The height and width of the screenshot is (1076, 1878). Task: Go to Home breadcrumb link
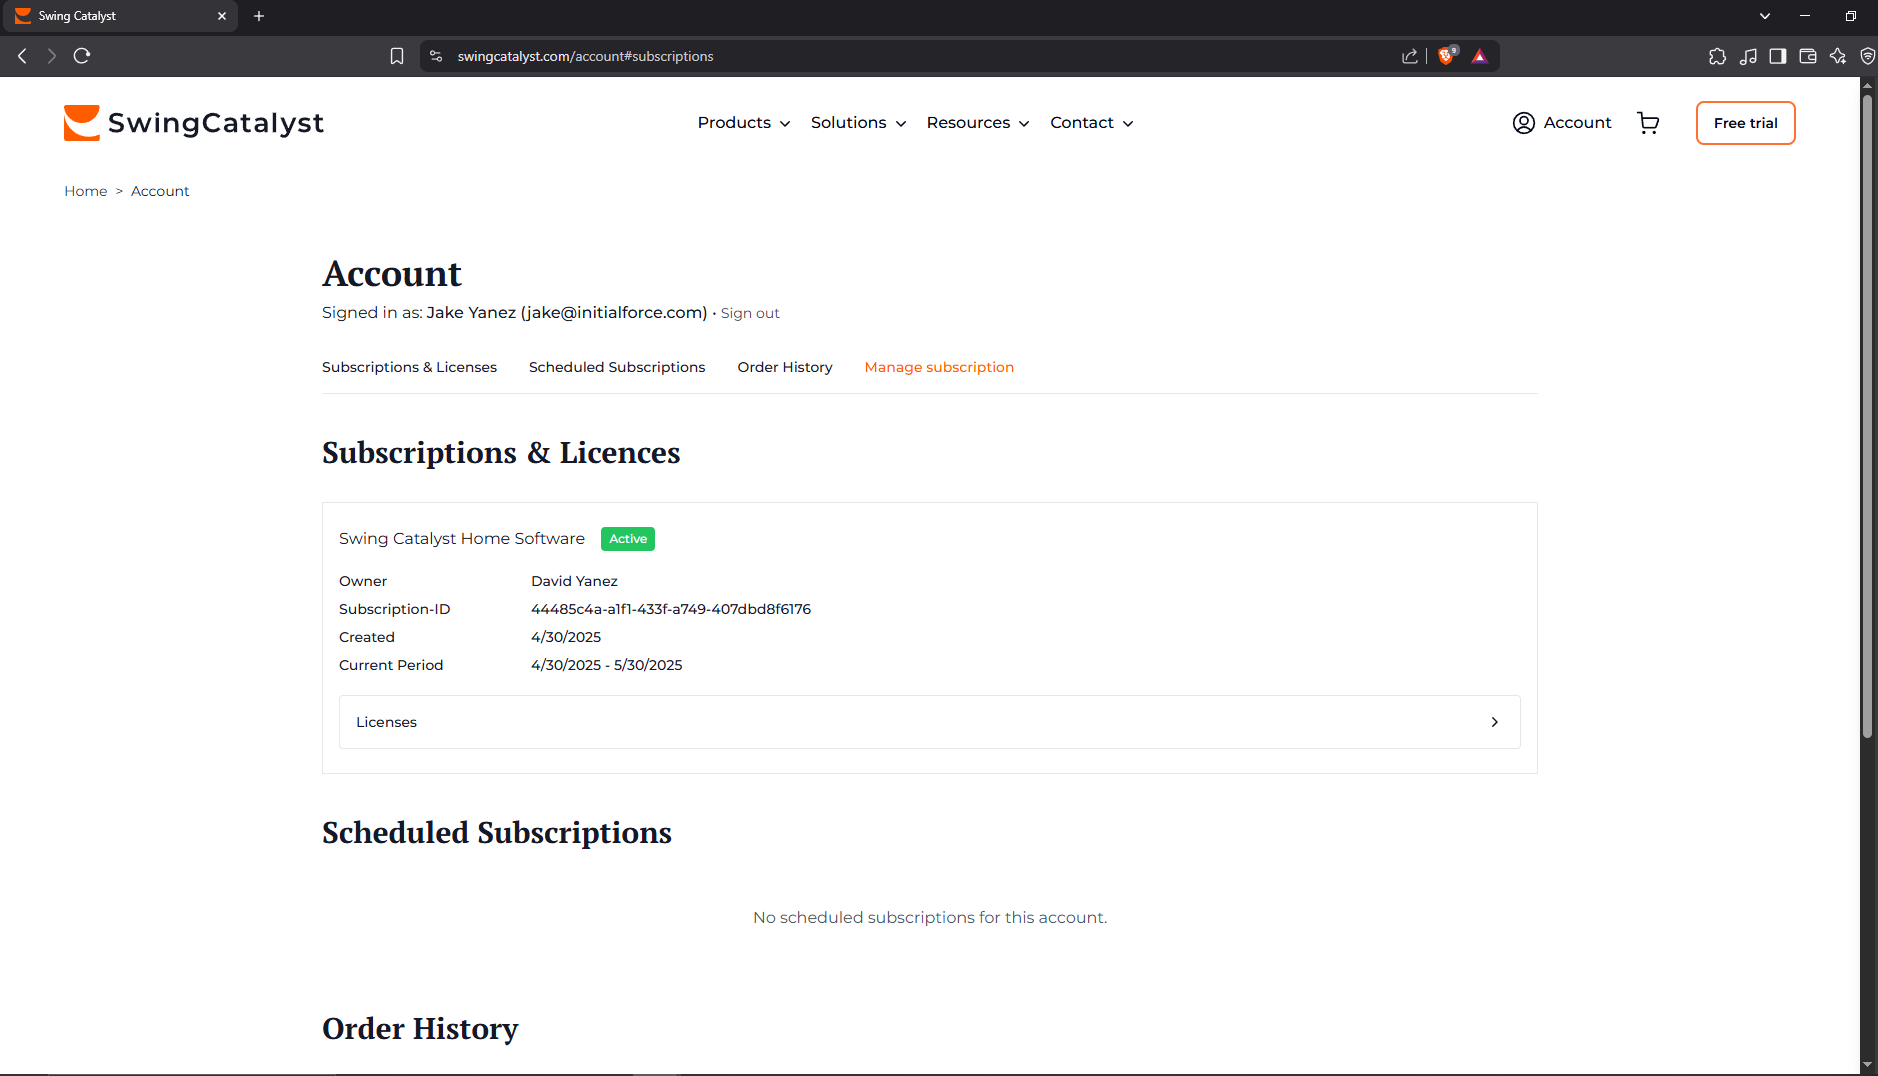pyautogui.click(x=86, y=191)
